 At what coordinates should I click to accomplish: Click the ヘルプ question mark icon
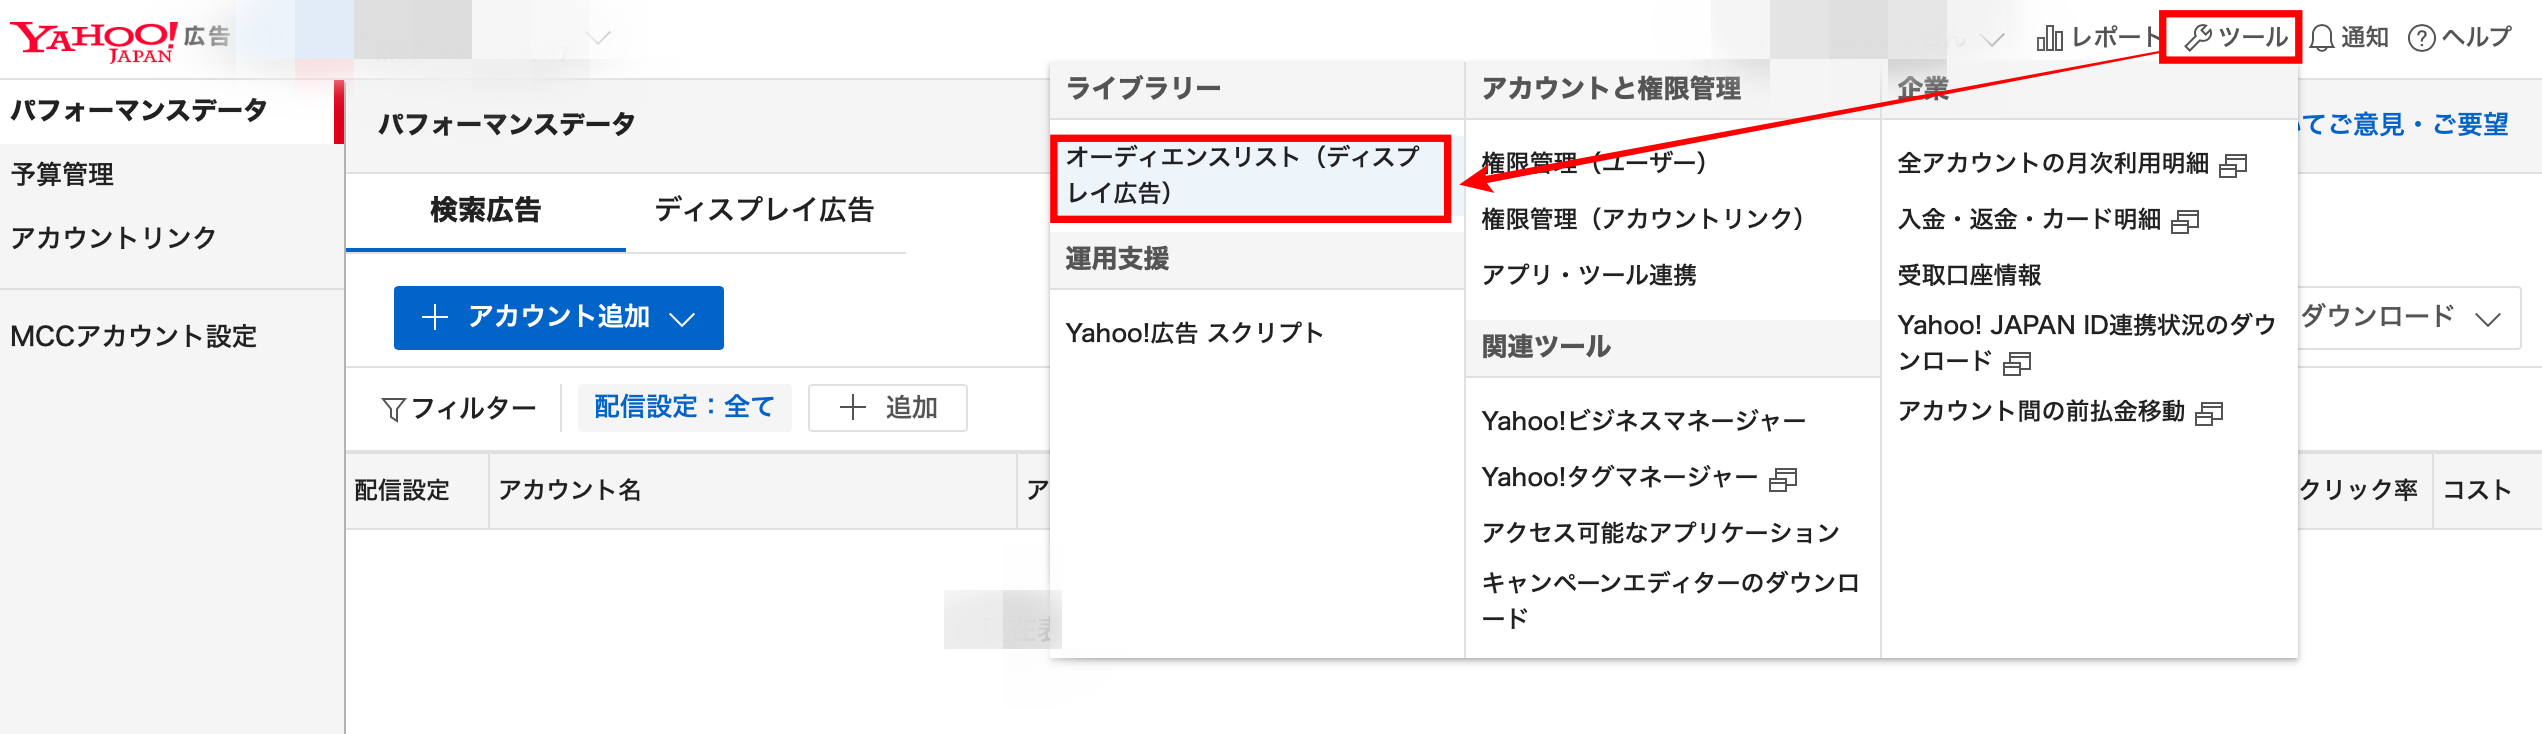click(x=2421, y=39)
